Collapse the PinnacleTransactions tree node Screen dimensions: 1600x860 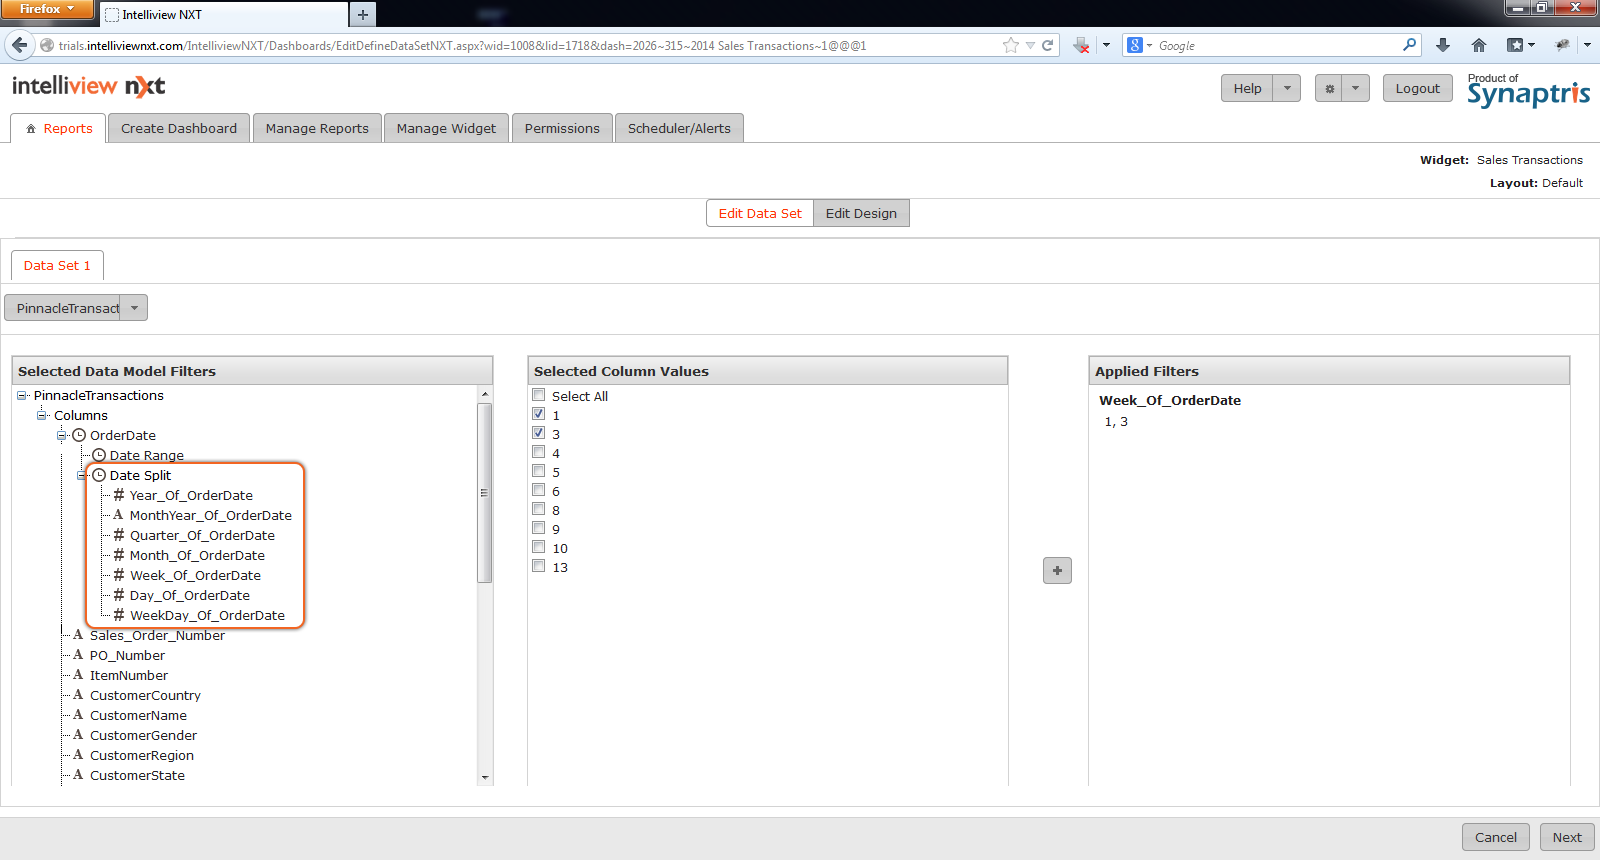coord(22,395)
